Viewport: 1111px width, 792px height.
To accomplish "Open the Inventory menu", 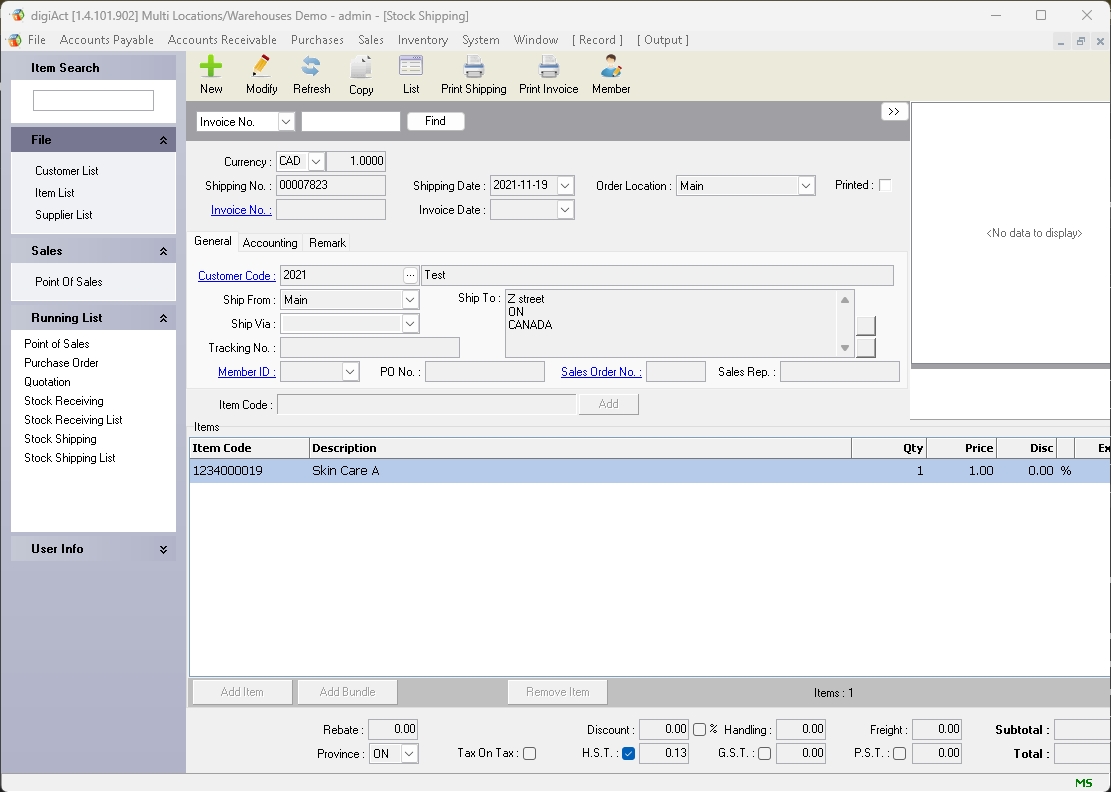I will tap(422, 40).
